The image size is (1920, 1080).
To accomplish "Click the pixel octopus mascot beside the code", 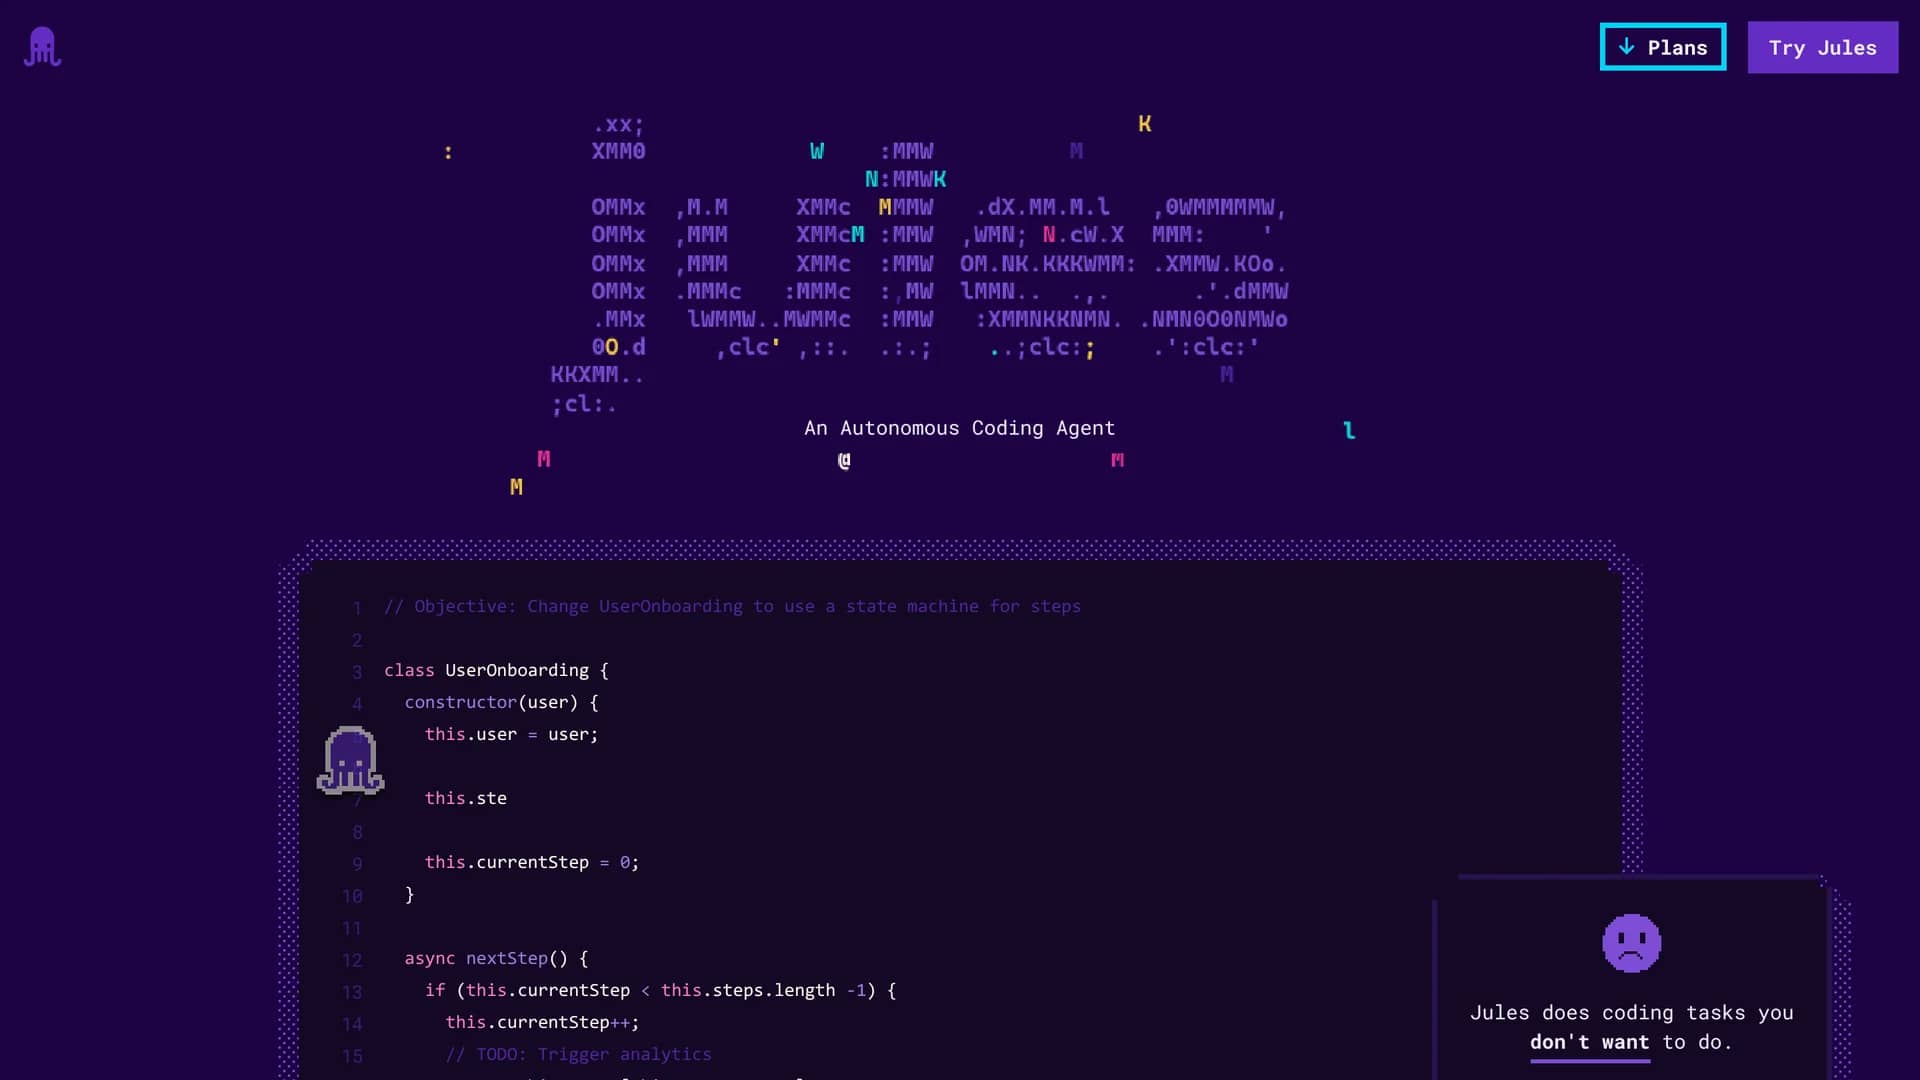I will tap(350, 760).
